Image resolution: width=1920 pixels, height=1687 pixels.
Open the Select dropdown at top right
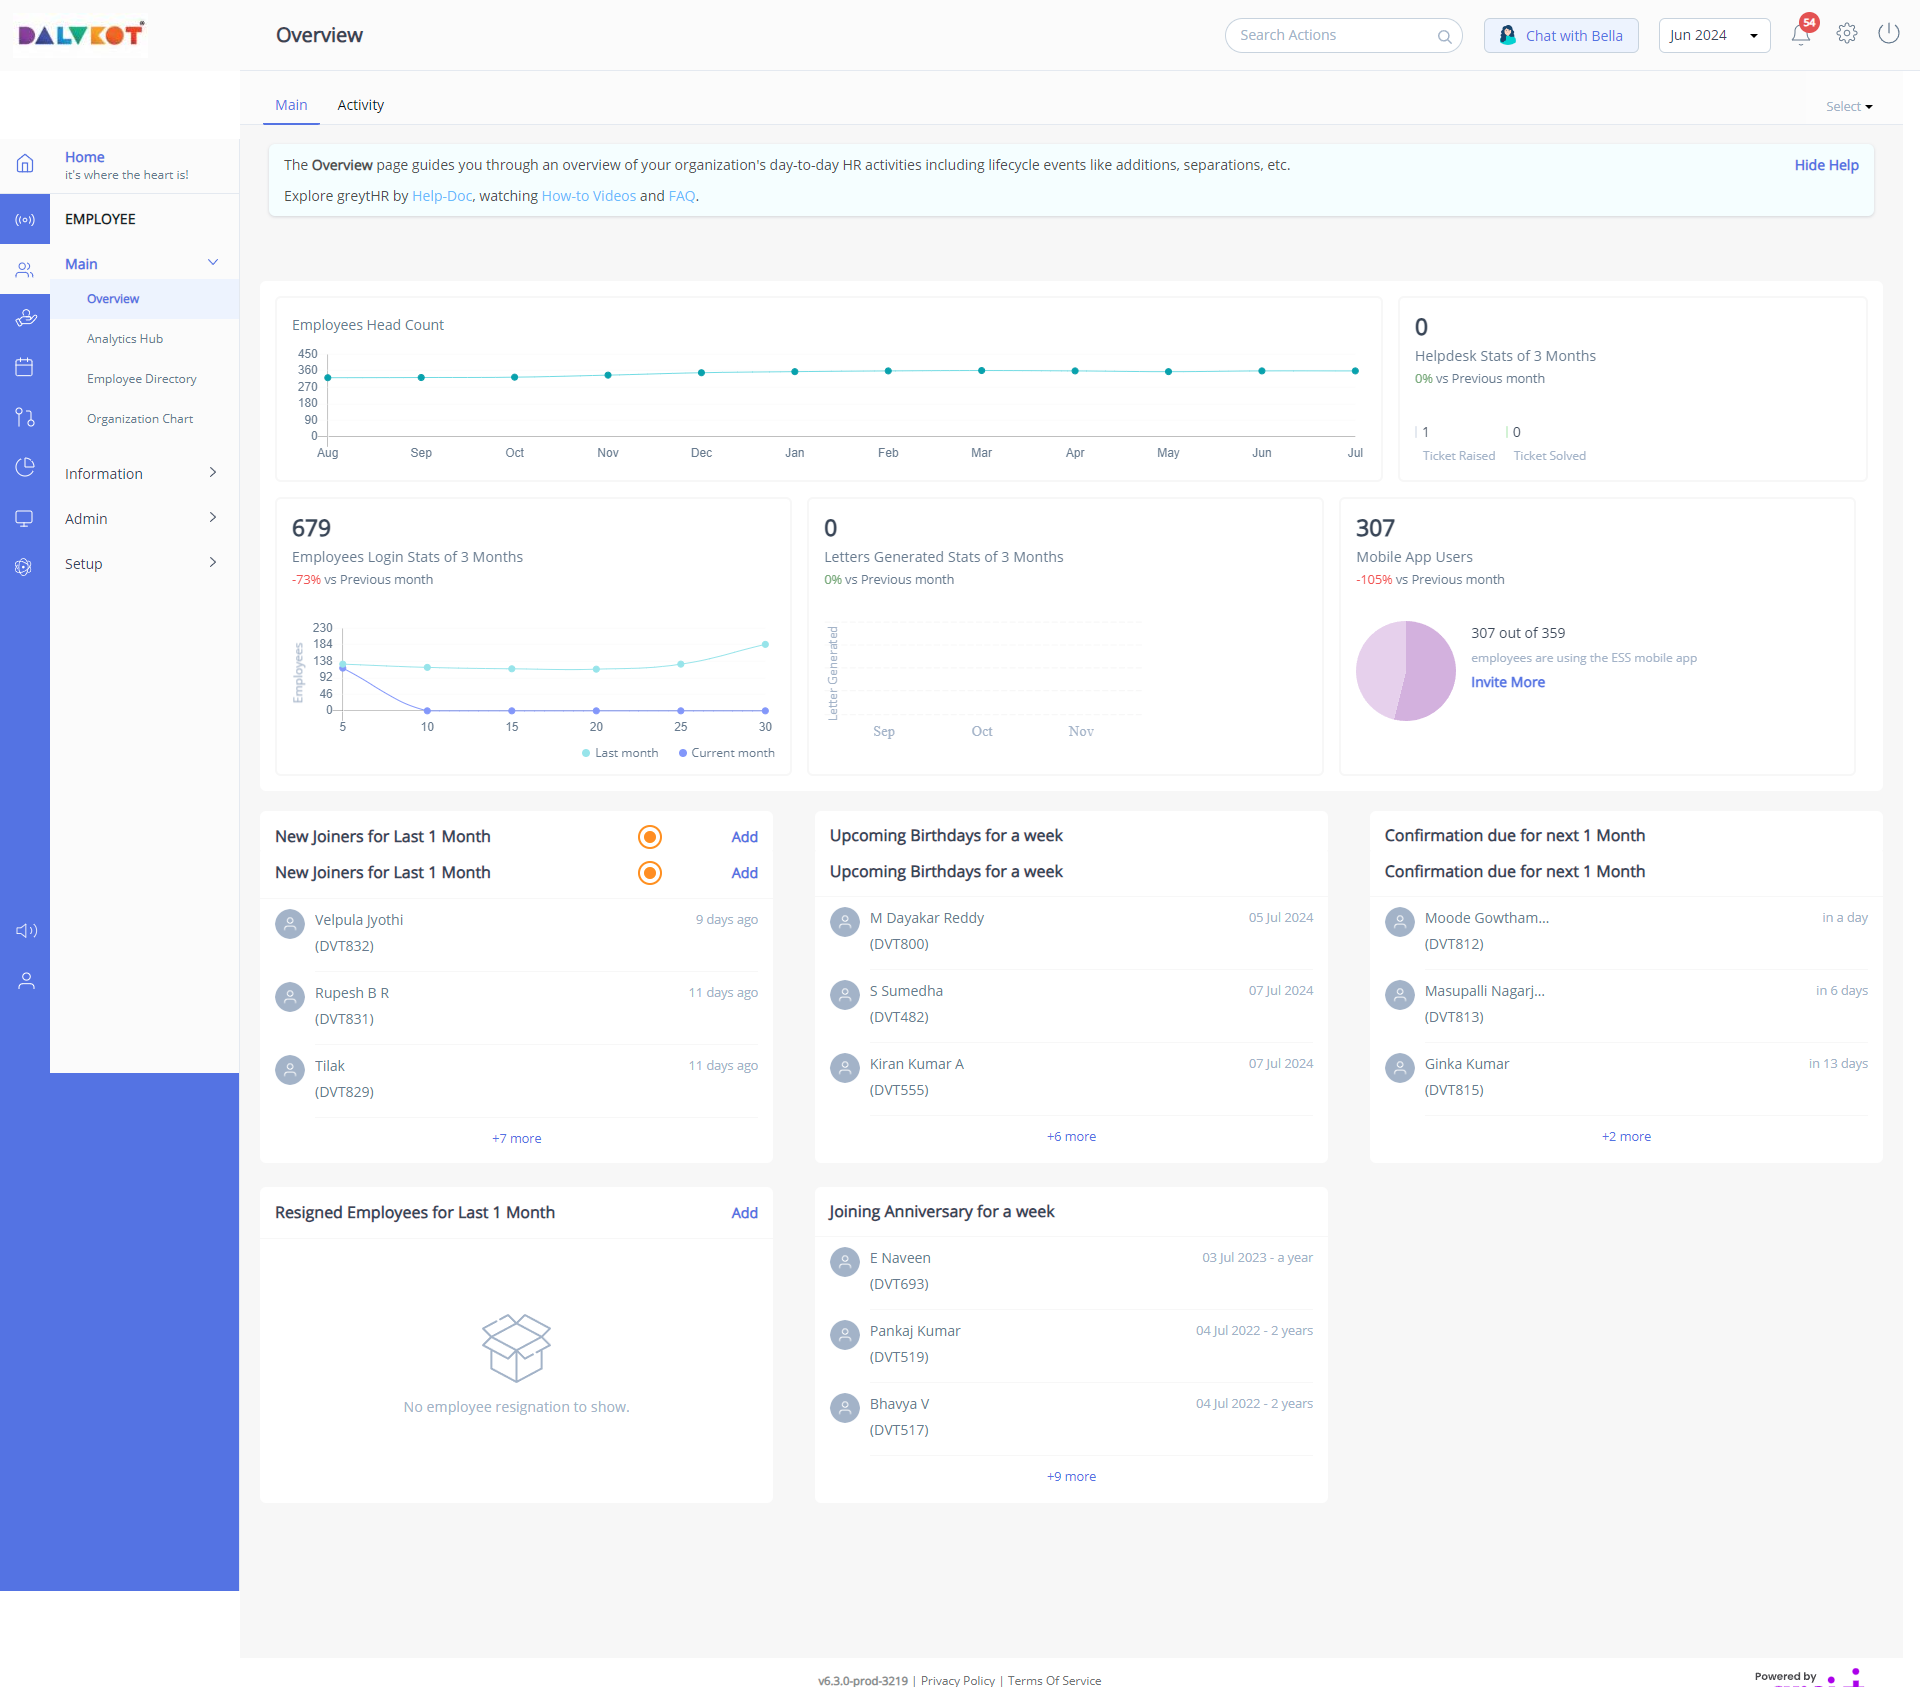click(x=1848, y=107)
